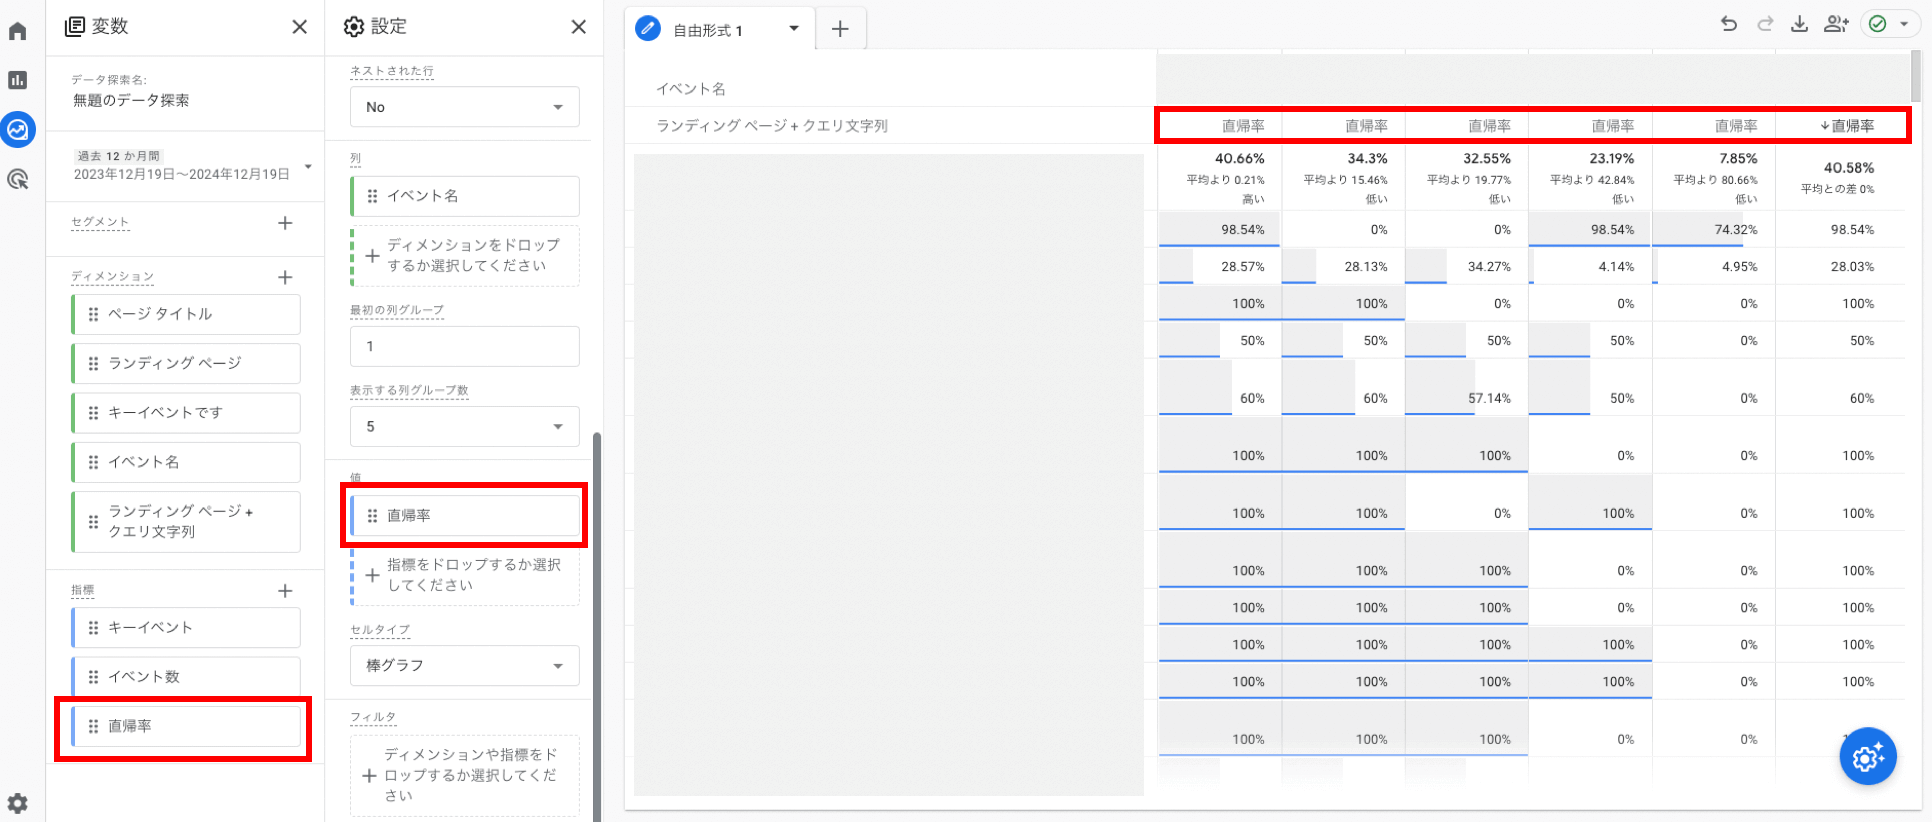The width and height of the screenshot is (1932, 822).
Task: Select the ランディング ページ dimension
Action: click(x=186, y=363)
